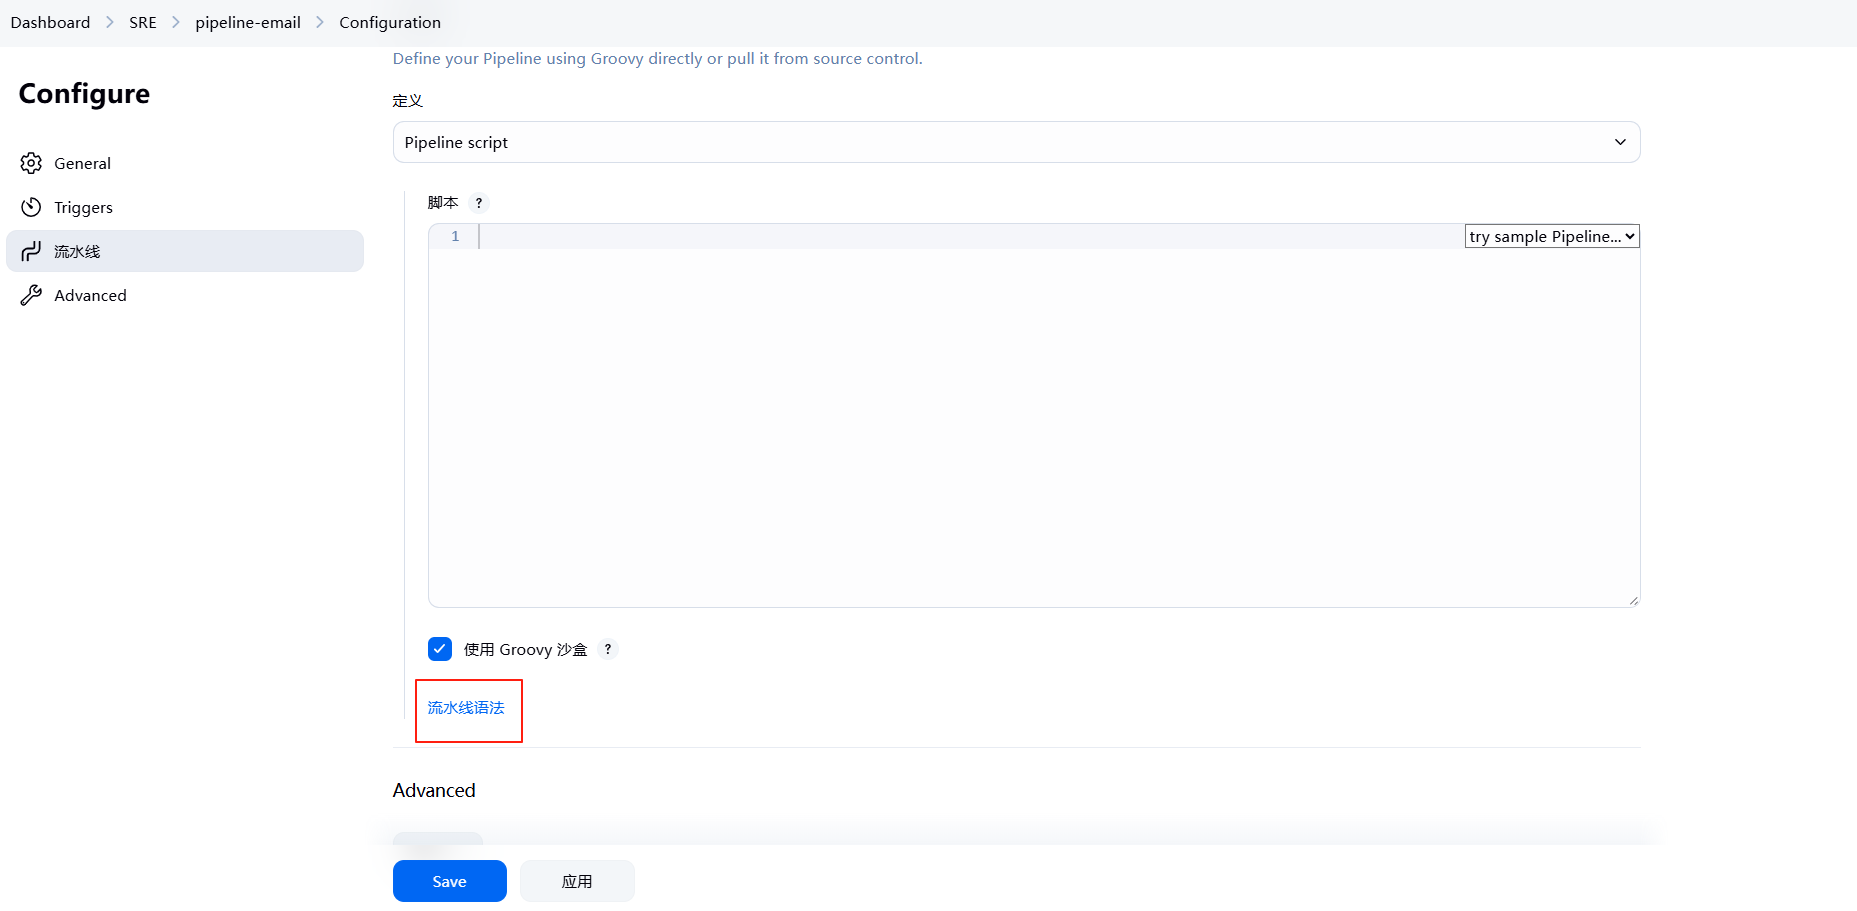Click the 流水线 pipeline icon

31,251
